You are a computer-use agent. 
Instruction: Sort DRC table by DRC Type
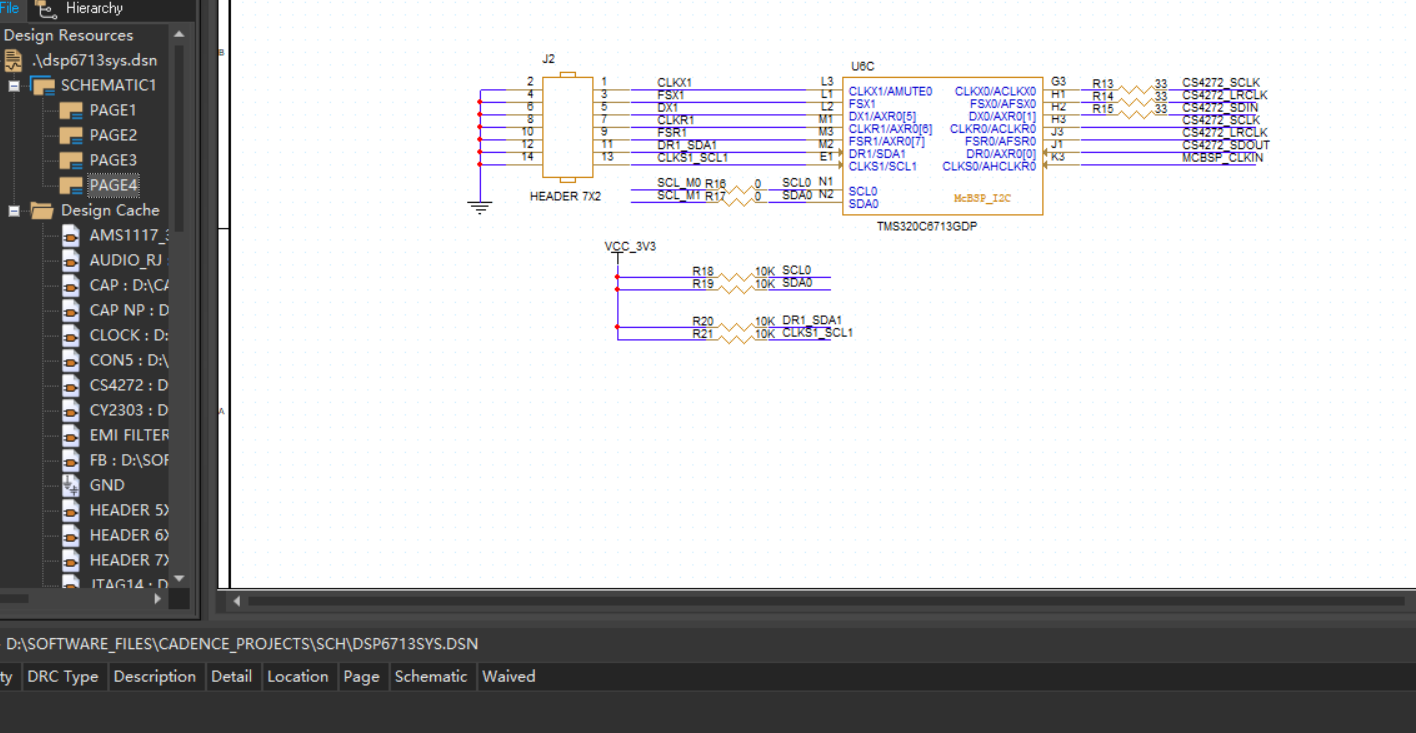(63, 676)
